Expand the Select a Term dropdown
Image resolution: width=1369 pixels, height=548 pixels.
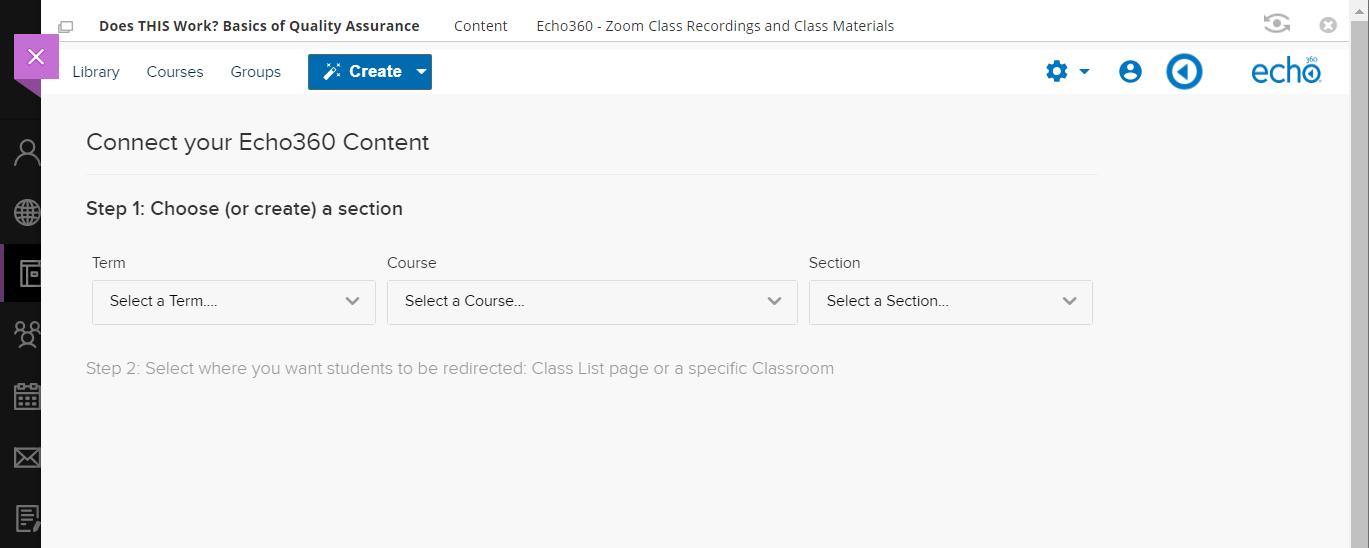tap(234, 302)
